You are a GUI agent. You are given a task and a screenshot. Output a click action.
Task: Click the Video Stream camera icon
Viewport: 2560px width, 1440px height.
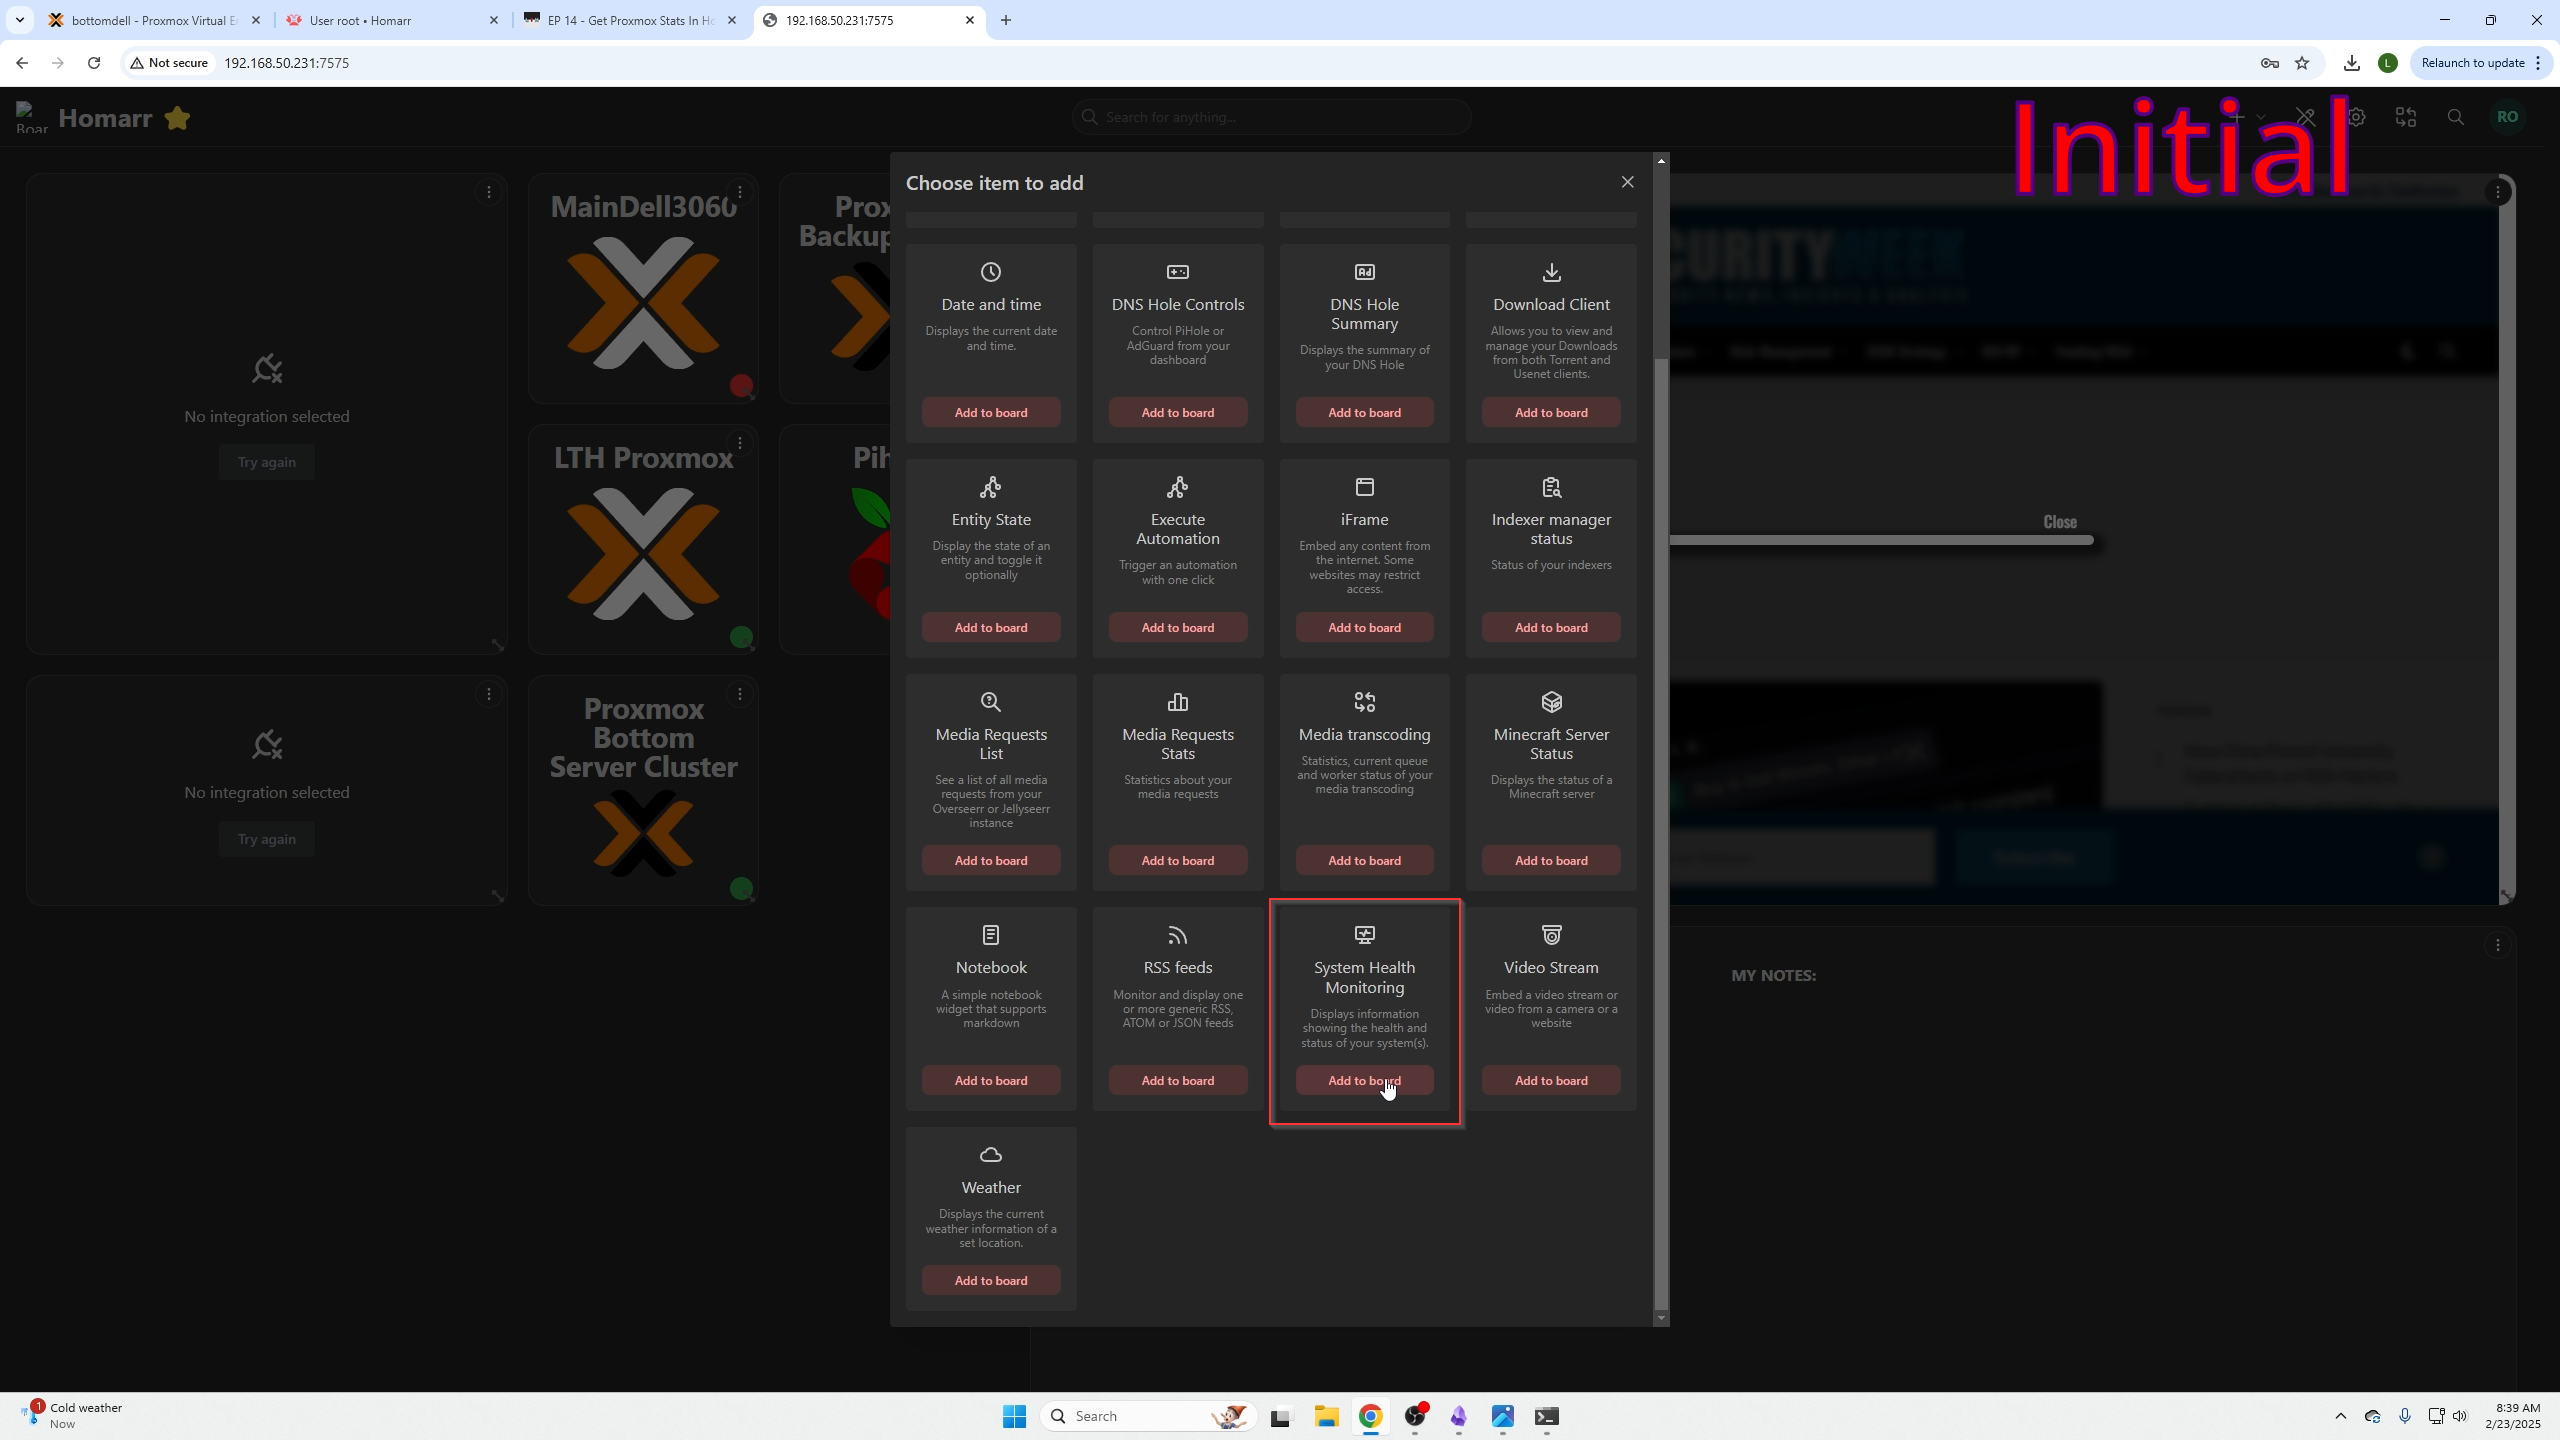pyautogui.click(x=1551, y=935)
